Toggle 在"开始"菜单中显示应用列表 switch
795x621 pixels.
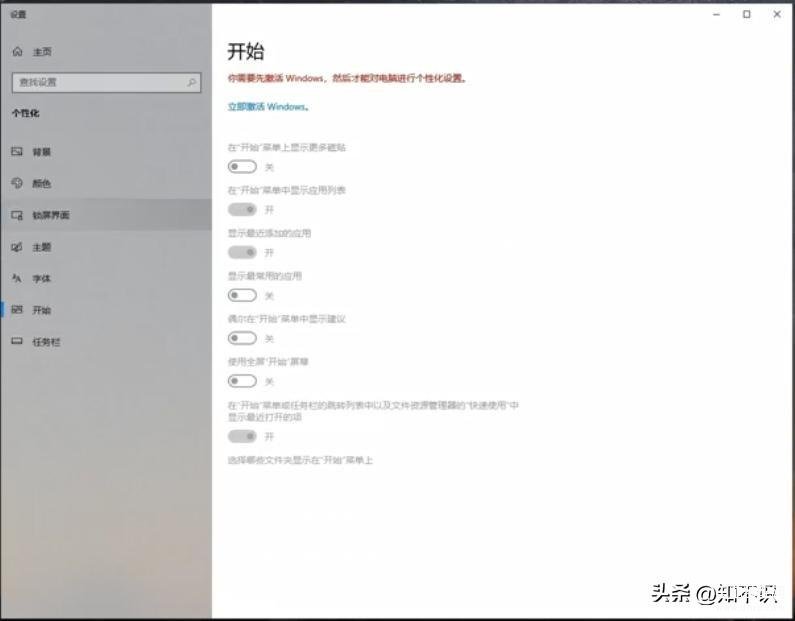(242, 209)
